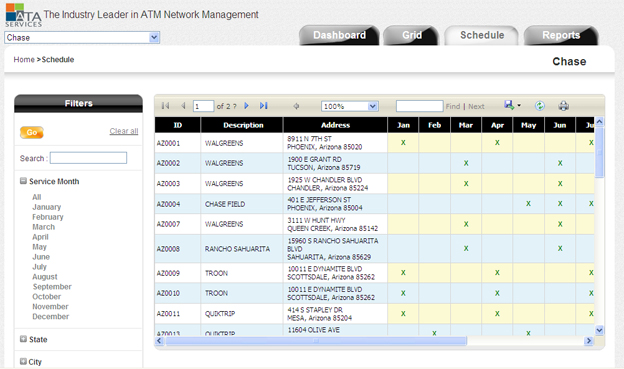Open the Reports tab
The height and width of the screenshot is (369, 624).
tap(561, 35)
